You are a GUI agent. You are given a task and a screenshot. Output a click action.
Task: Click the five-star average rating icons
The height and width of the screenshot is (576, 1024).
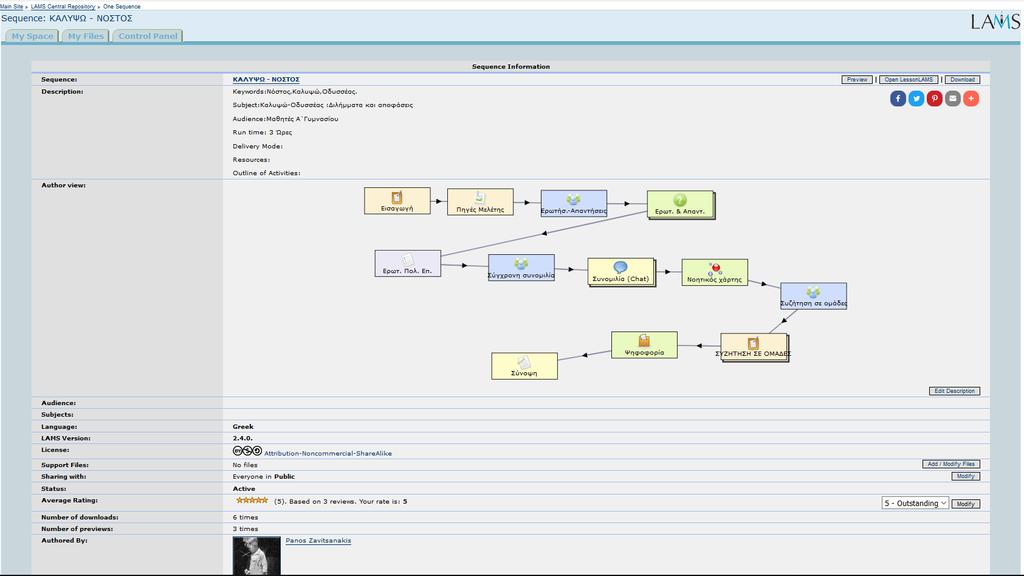[x=252, y=501]
